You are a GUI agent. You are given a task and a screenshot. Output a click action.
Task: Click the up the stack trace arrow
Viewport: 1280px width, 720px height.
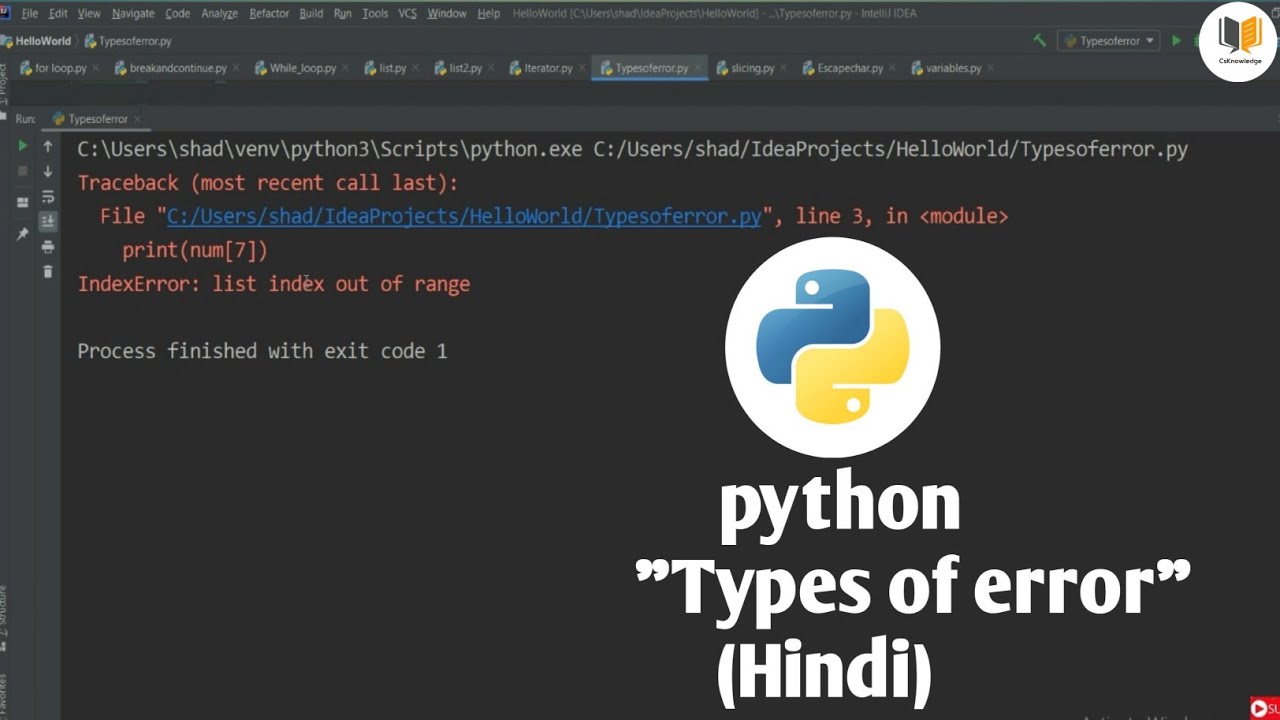[47, 146]
